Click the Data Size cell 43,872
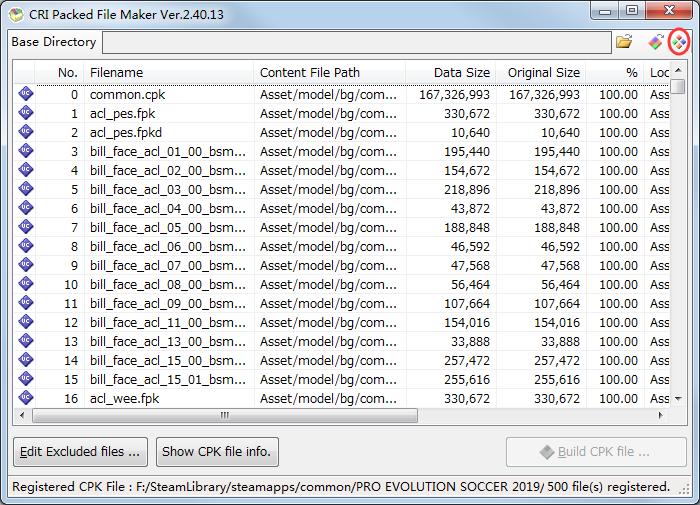Screen dimensions: 700x505 (470, 209)
